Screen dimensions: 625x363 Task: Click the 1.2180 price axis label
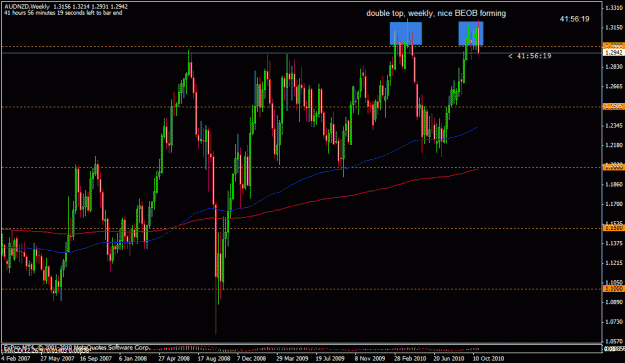point(614,145)
